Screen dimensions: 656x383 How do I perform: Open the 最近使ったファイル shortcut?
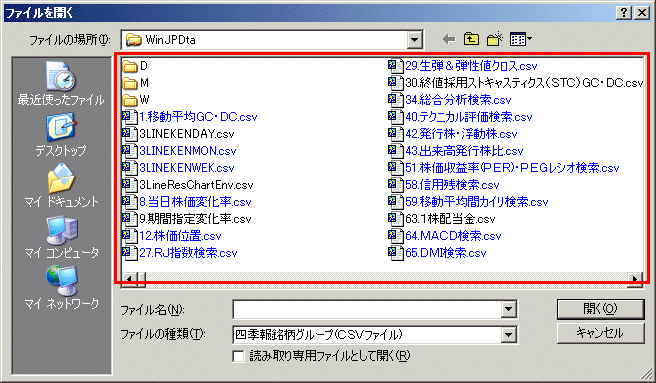tap(61, 83)
